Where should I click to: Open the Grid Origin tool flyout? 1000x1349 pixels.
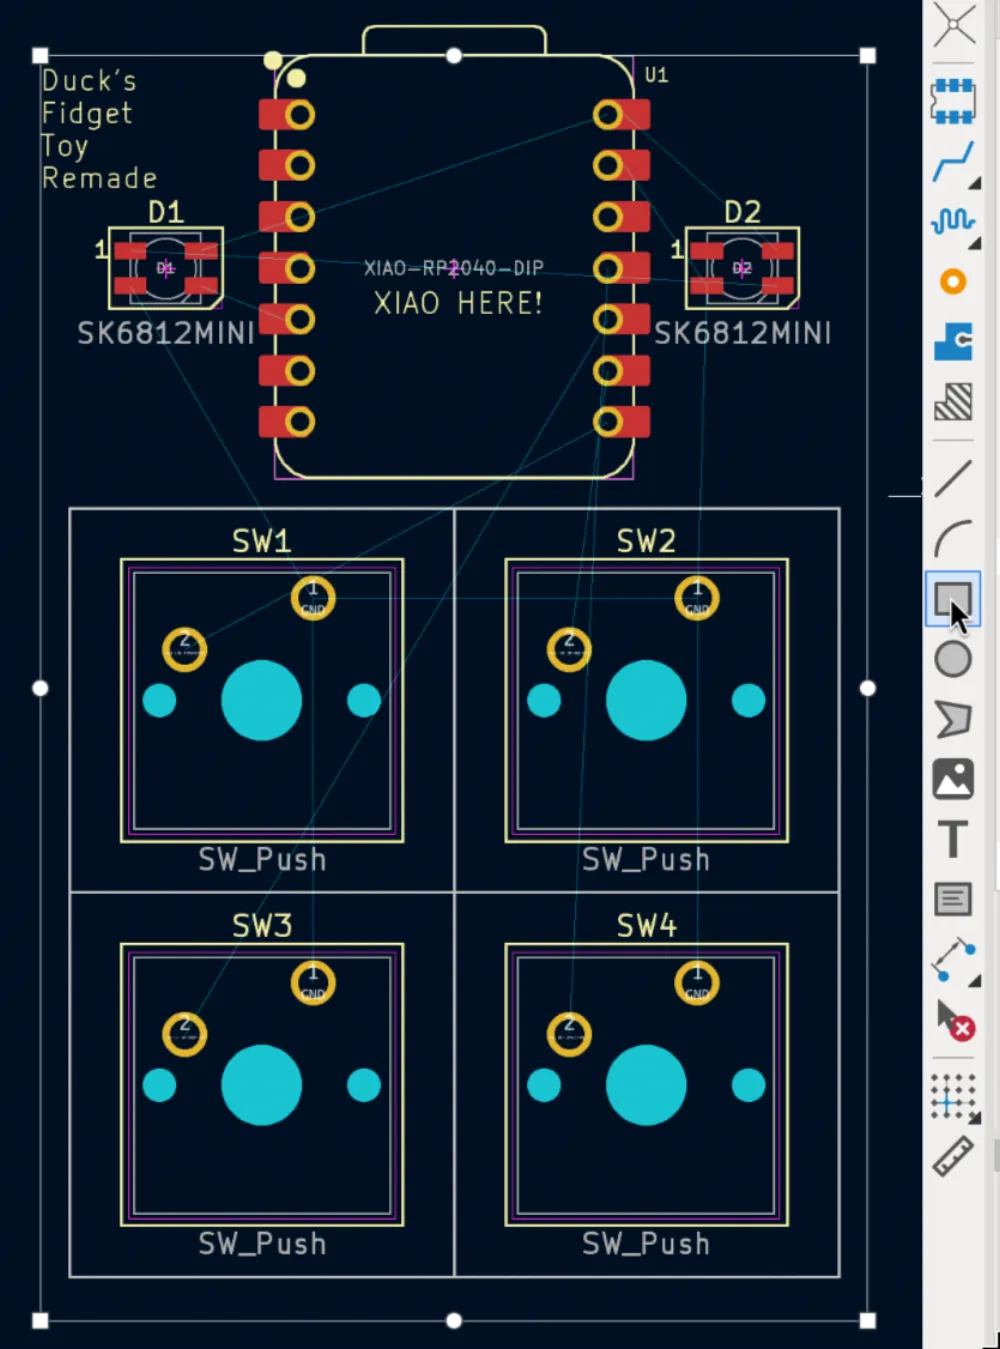coord(953,1097)
